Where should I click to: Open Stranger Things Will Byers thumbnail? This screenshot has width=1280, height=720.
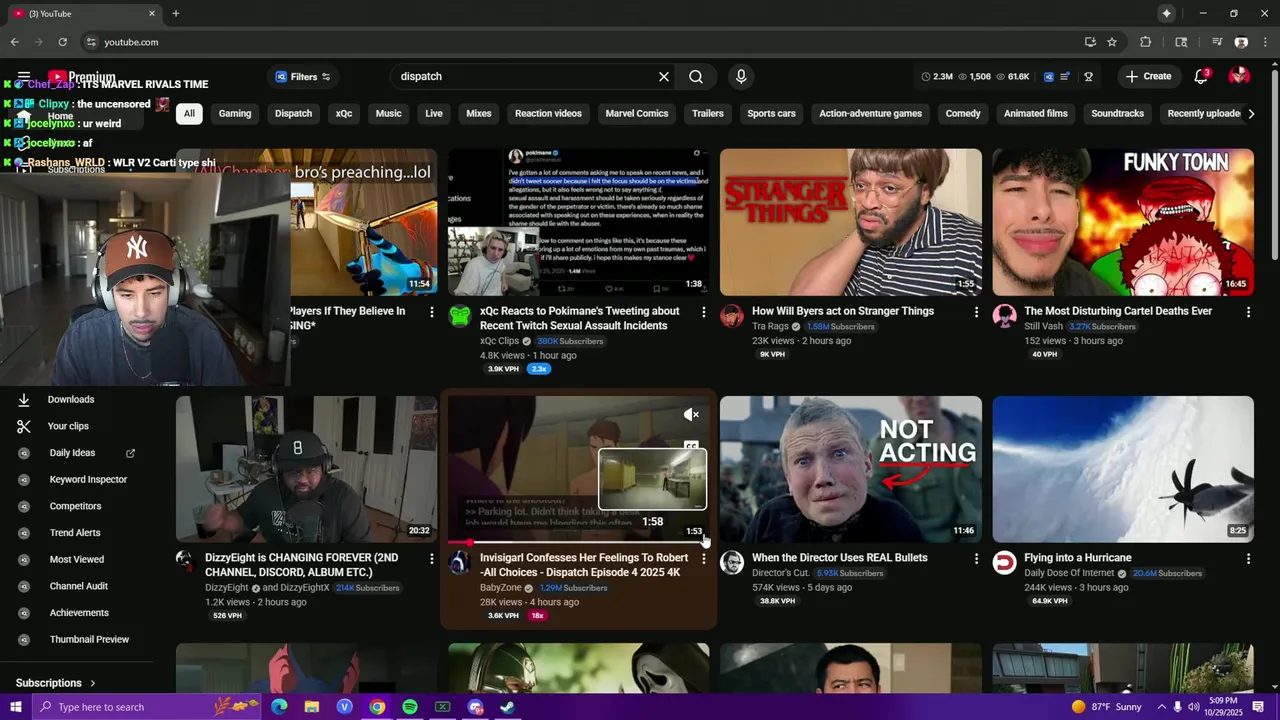(851, 222)
